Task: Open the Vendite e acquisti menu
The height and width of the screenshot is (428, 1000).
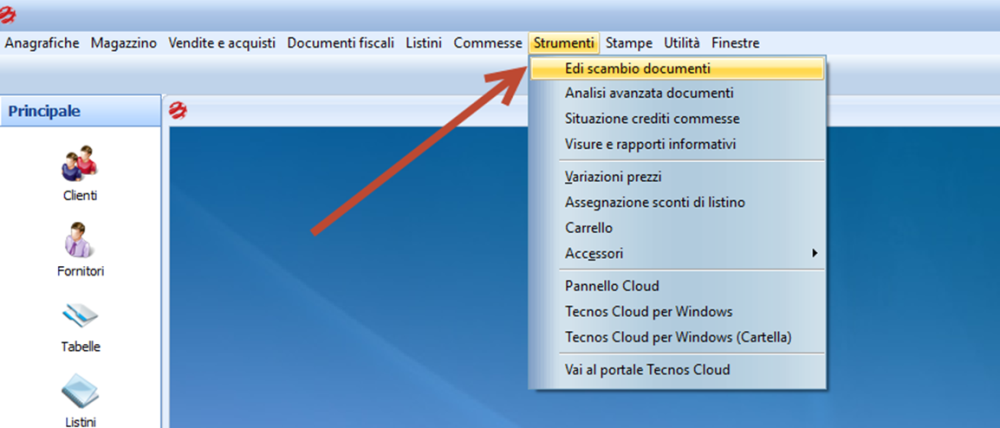Action: (x=222, y=43)
